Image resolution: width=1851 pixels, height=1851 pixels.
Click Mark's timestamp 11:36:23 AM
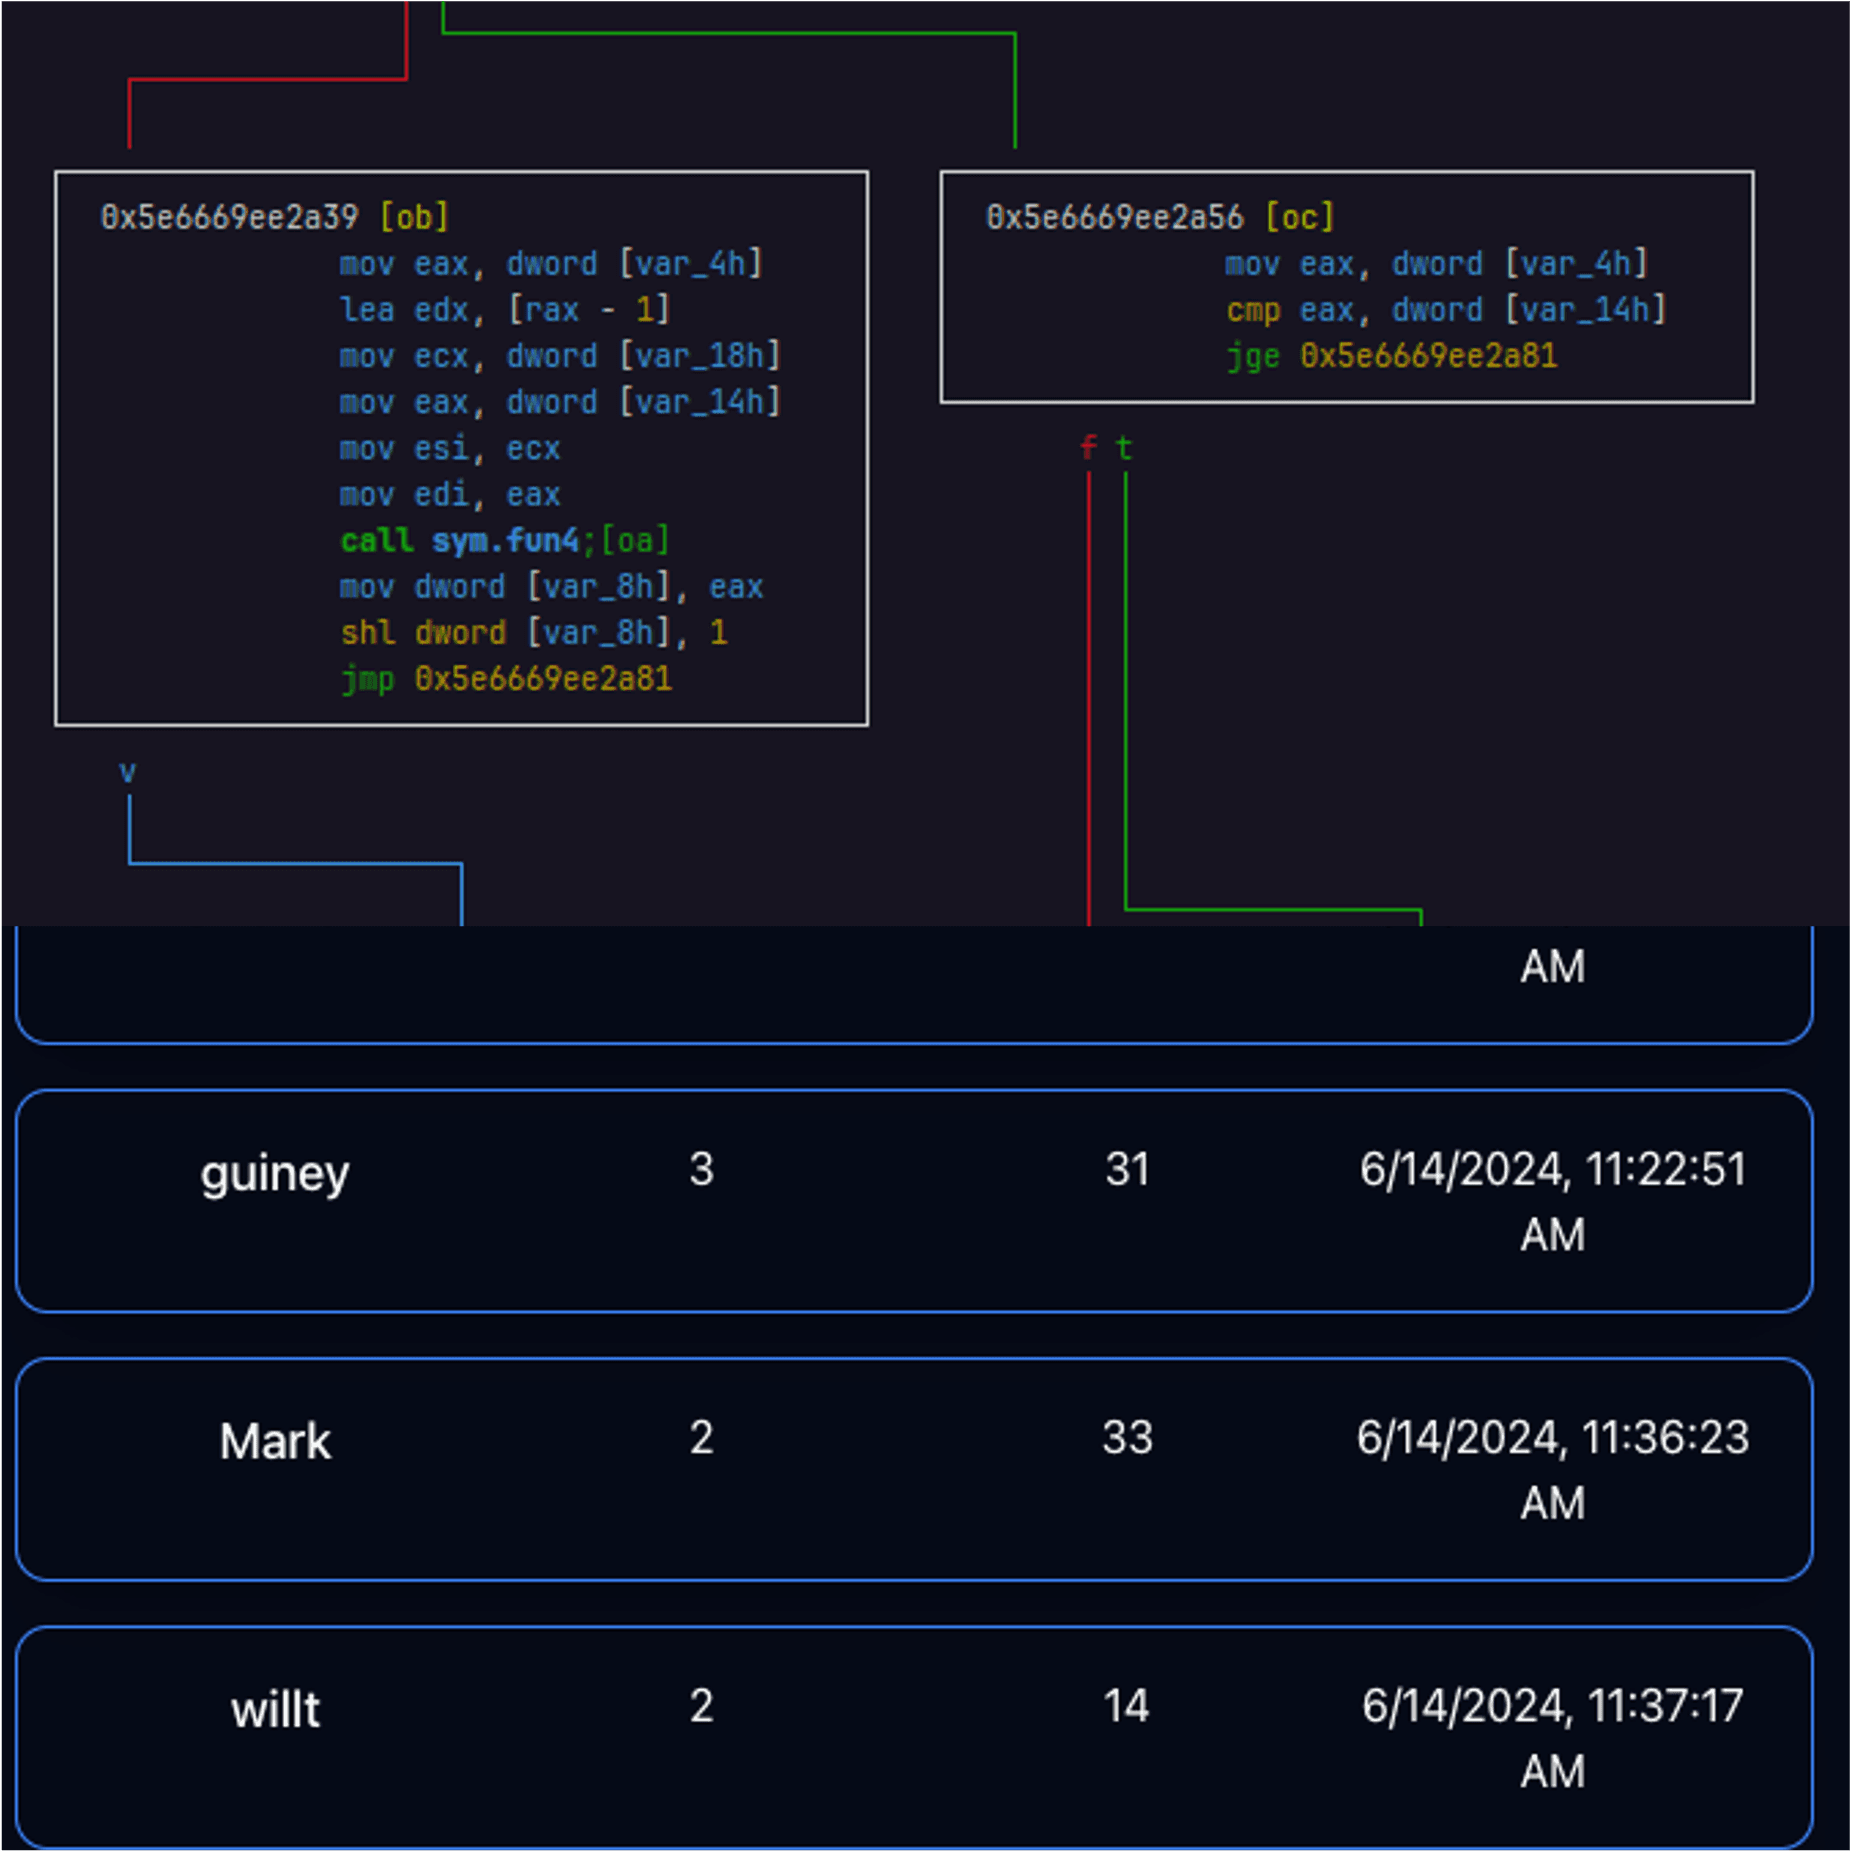click(x=1553, y=1469)
